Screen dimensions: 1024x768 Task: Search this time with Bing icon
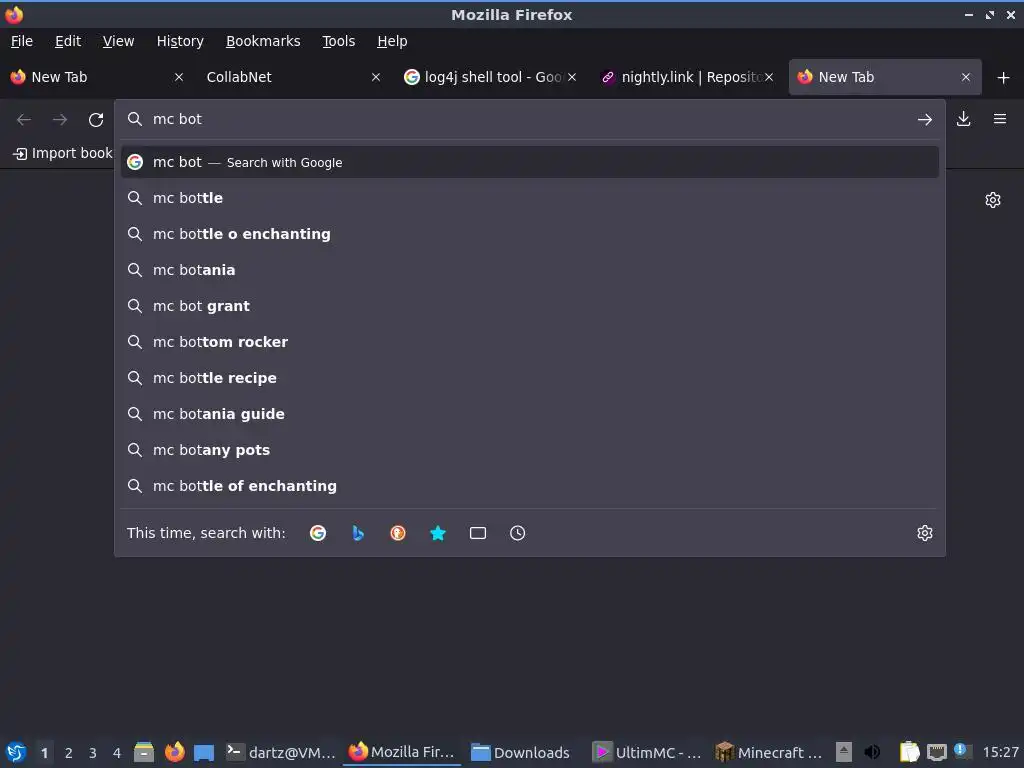pyautogui.click(x=358, y=533)
